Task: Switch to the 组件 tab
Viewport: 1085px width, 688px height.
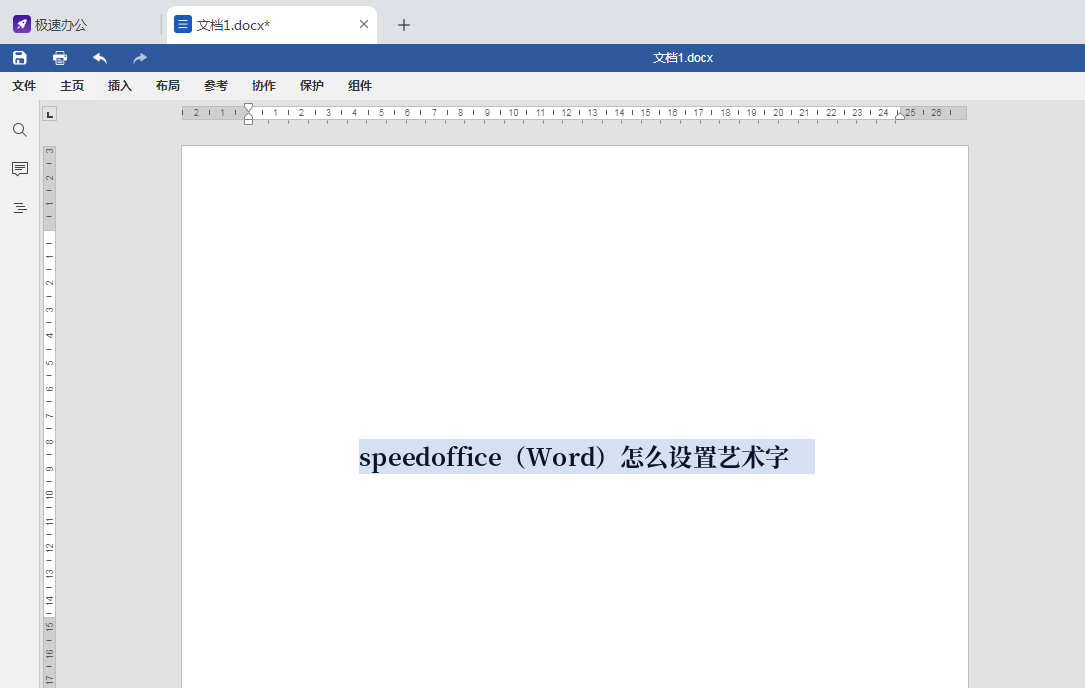Action: point(360,86)
